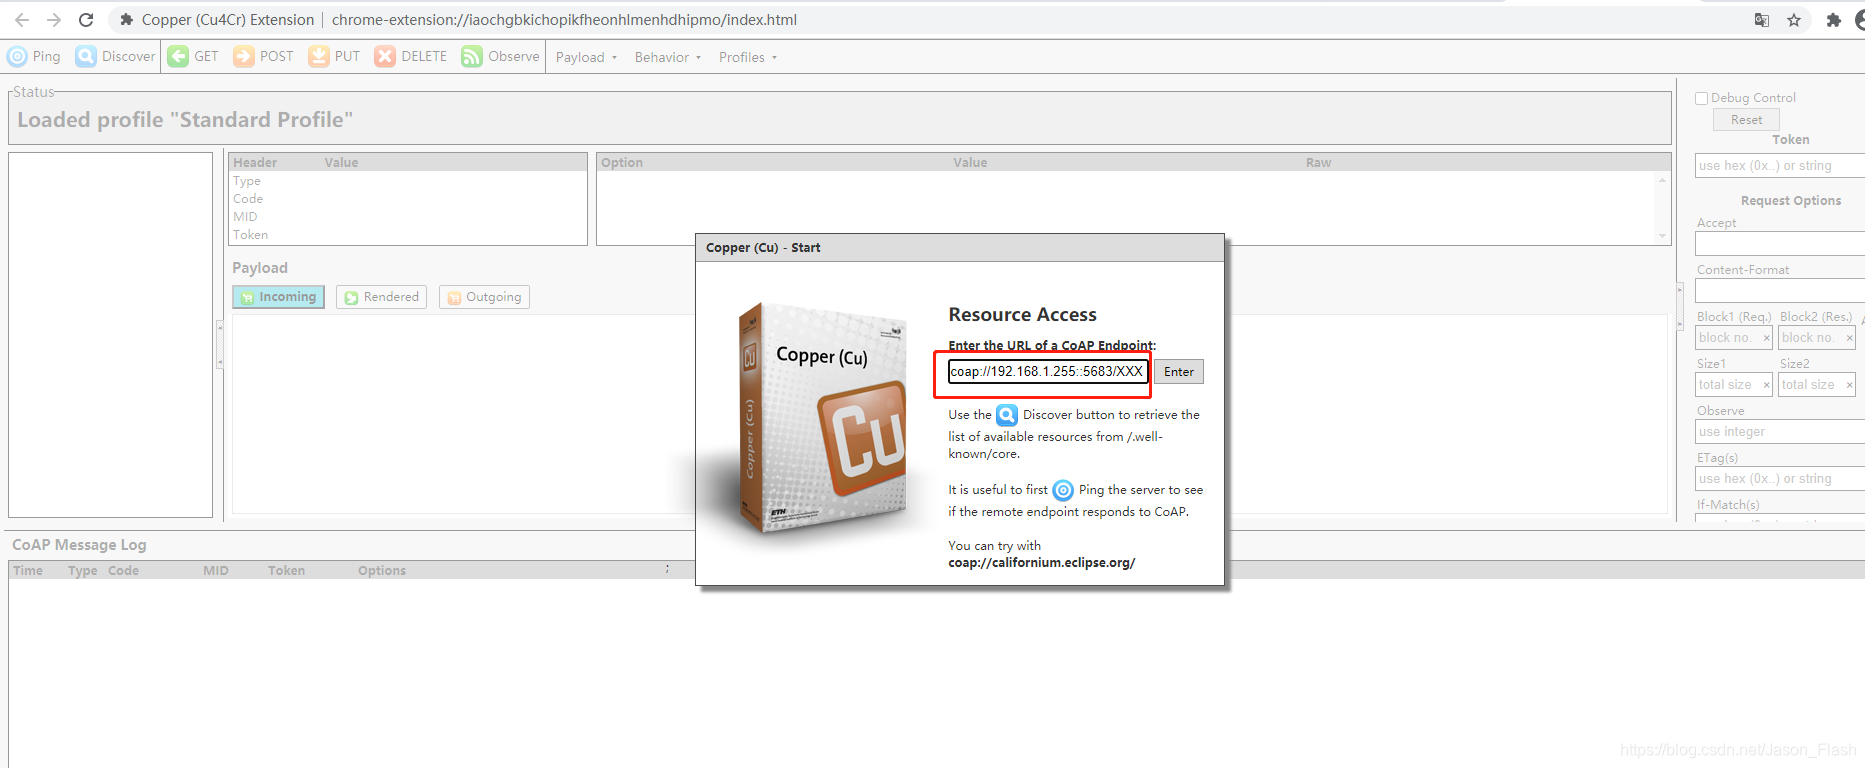Click the puzzle icon before Copper Extension title
Image resolution: width=1865 pixels, height=768 pixels.
point(126,20)
